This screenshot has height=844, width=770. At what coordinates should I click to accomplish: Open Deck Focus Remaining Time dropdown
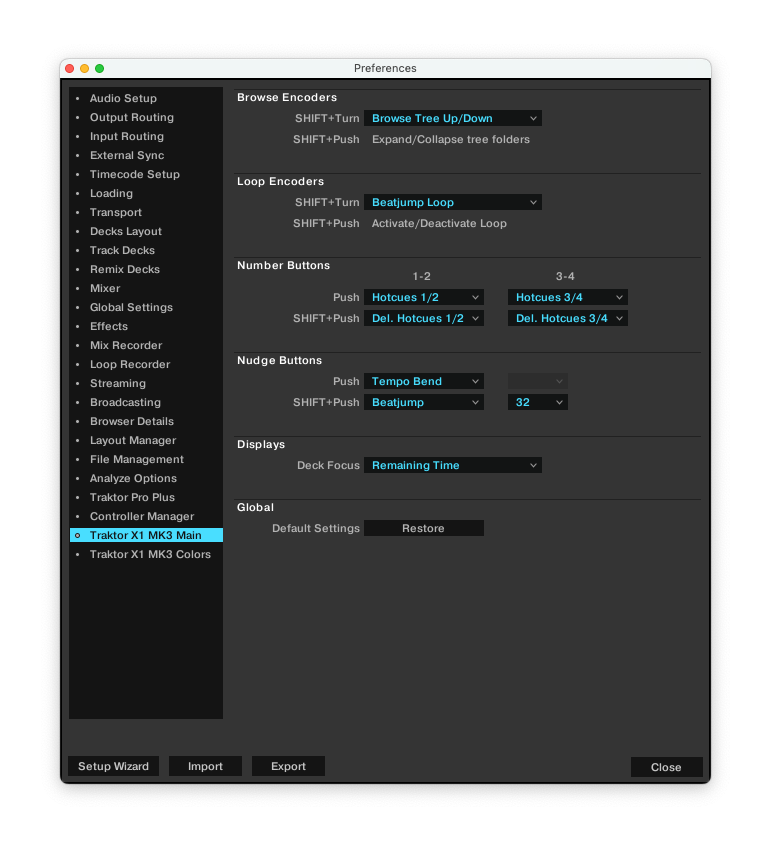click(452, 465)
